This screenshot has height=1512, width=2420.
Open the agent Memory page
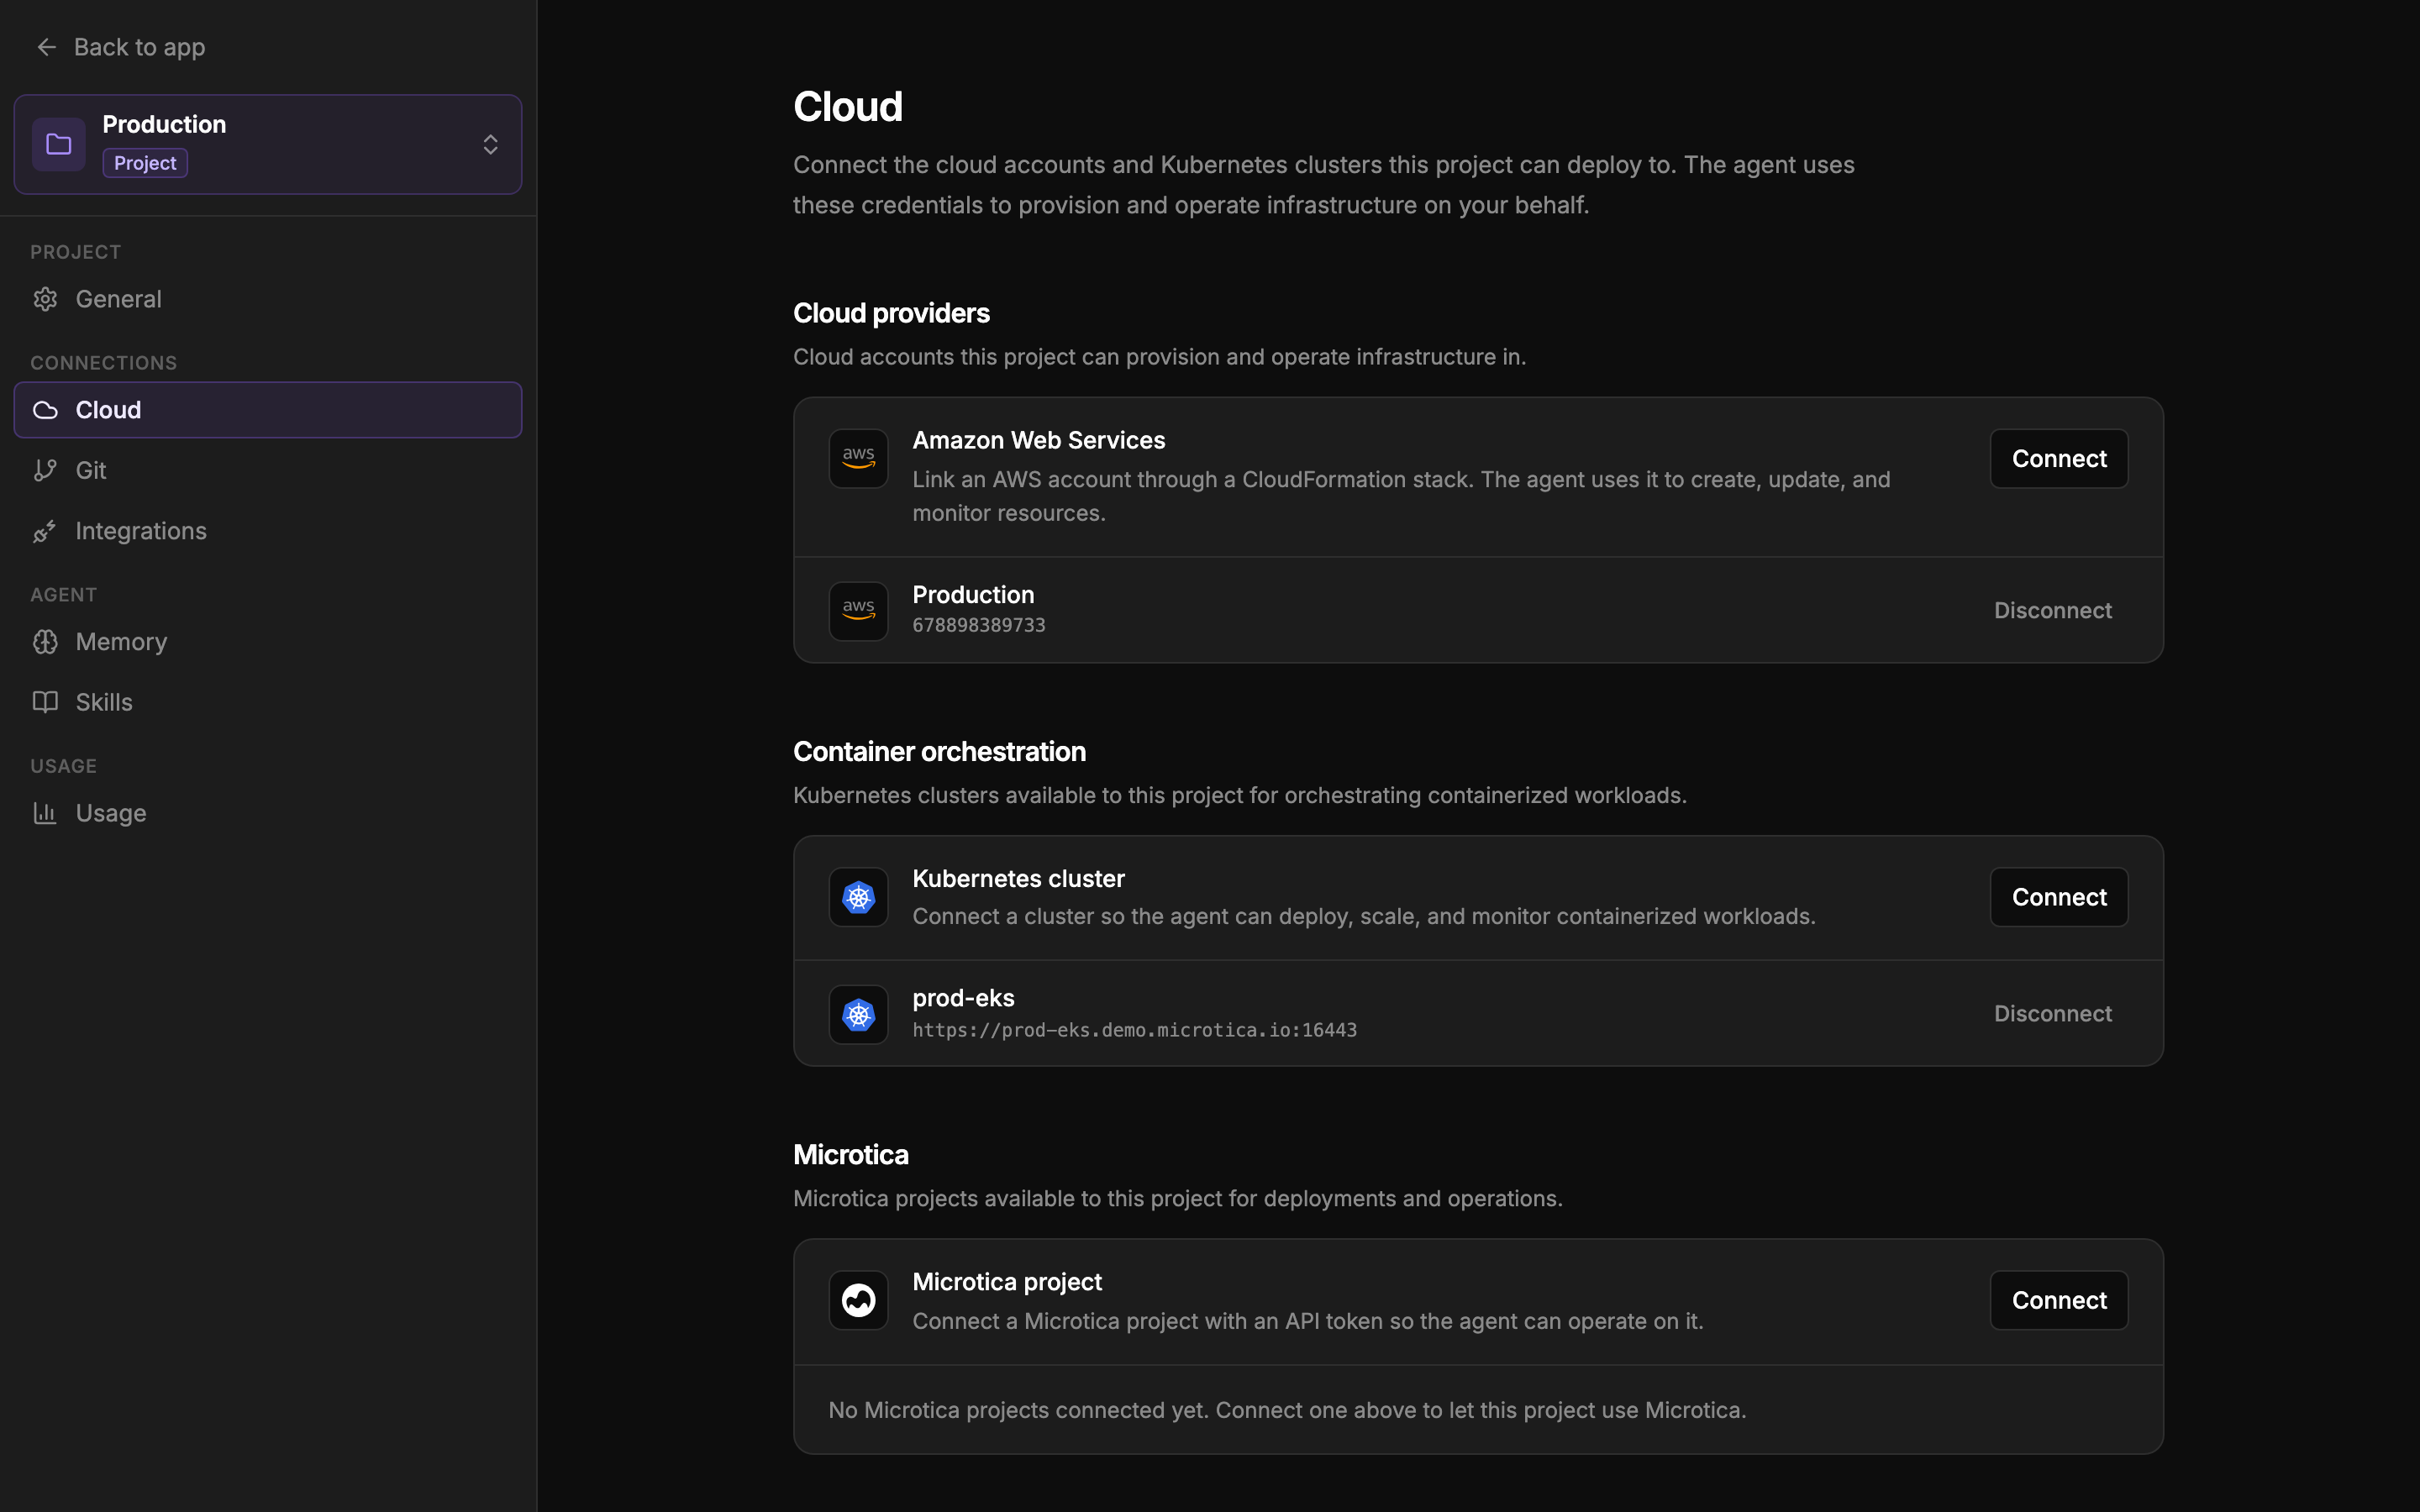pyautogui.click(x=268, y=642)
